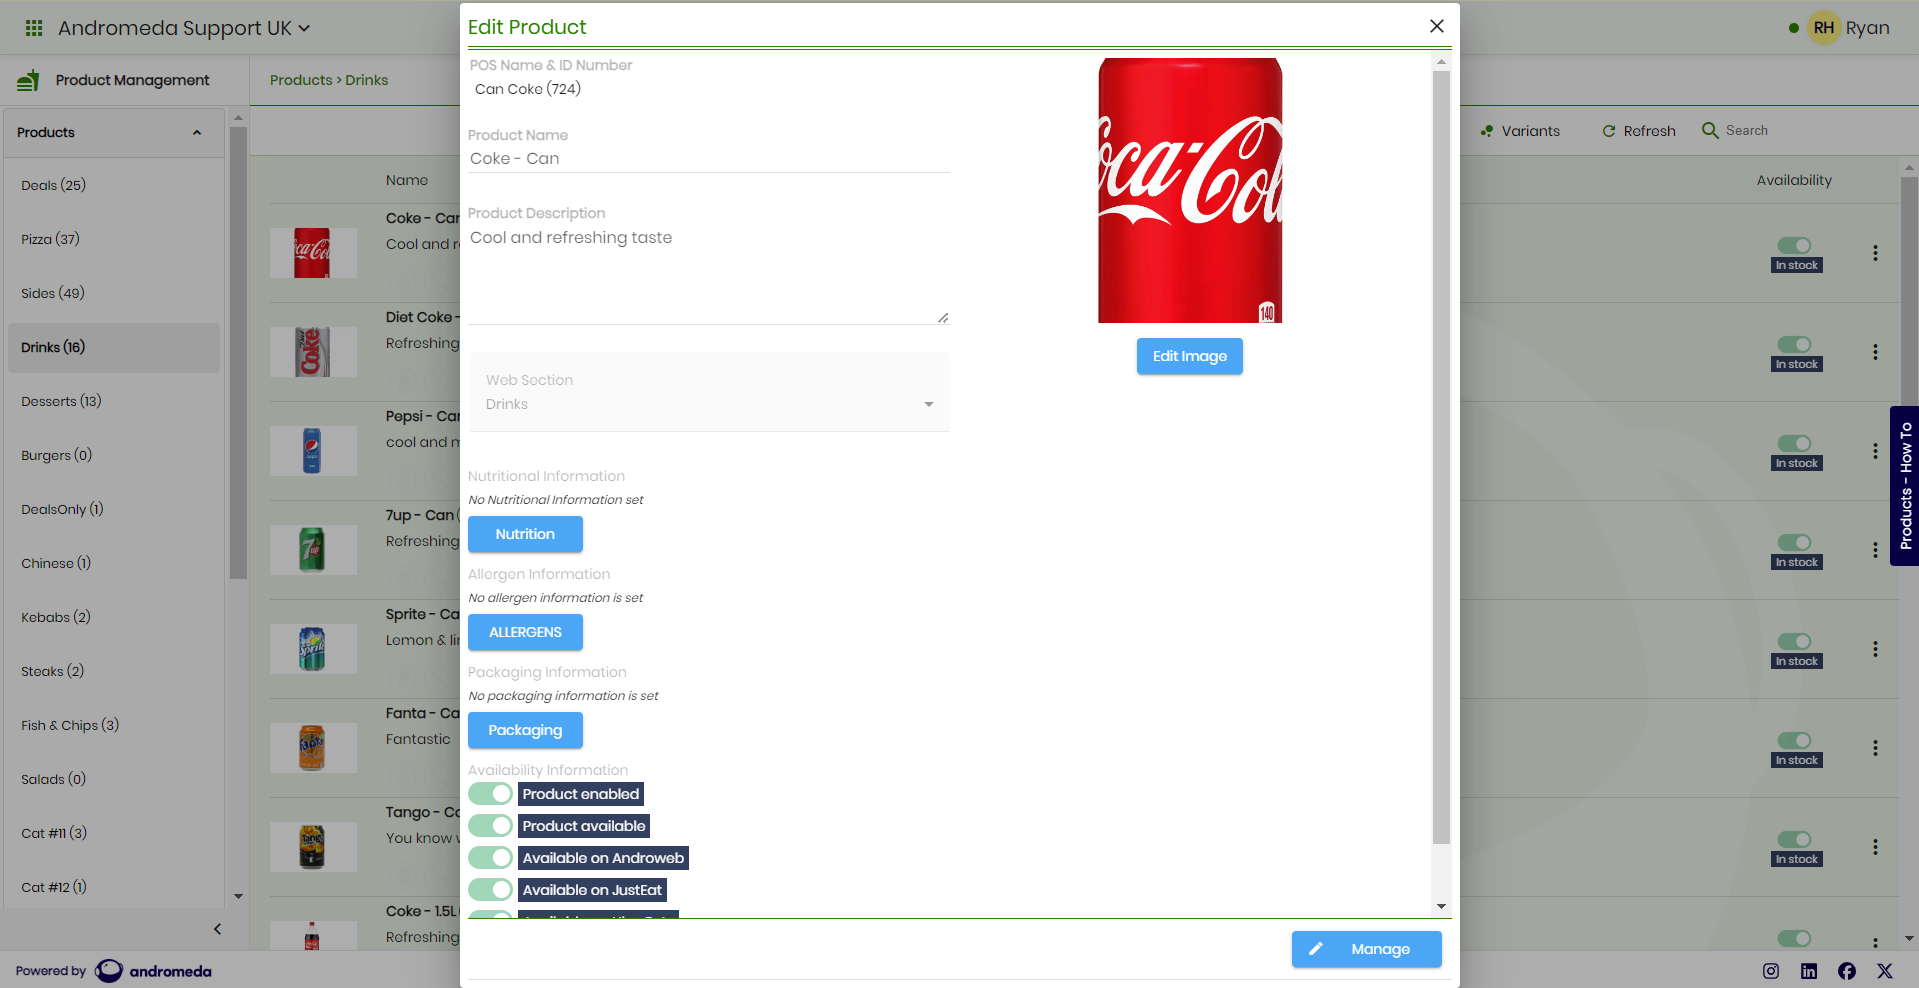Screen dimensions: 1919x988
Task: Toggle in-stock switch for 7up
Action: (x=1794, y=542)
